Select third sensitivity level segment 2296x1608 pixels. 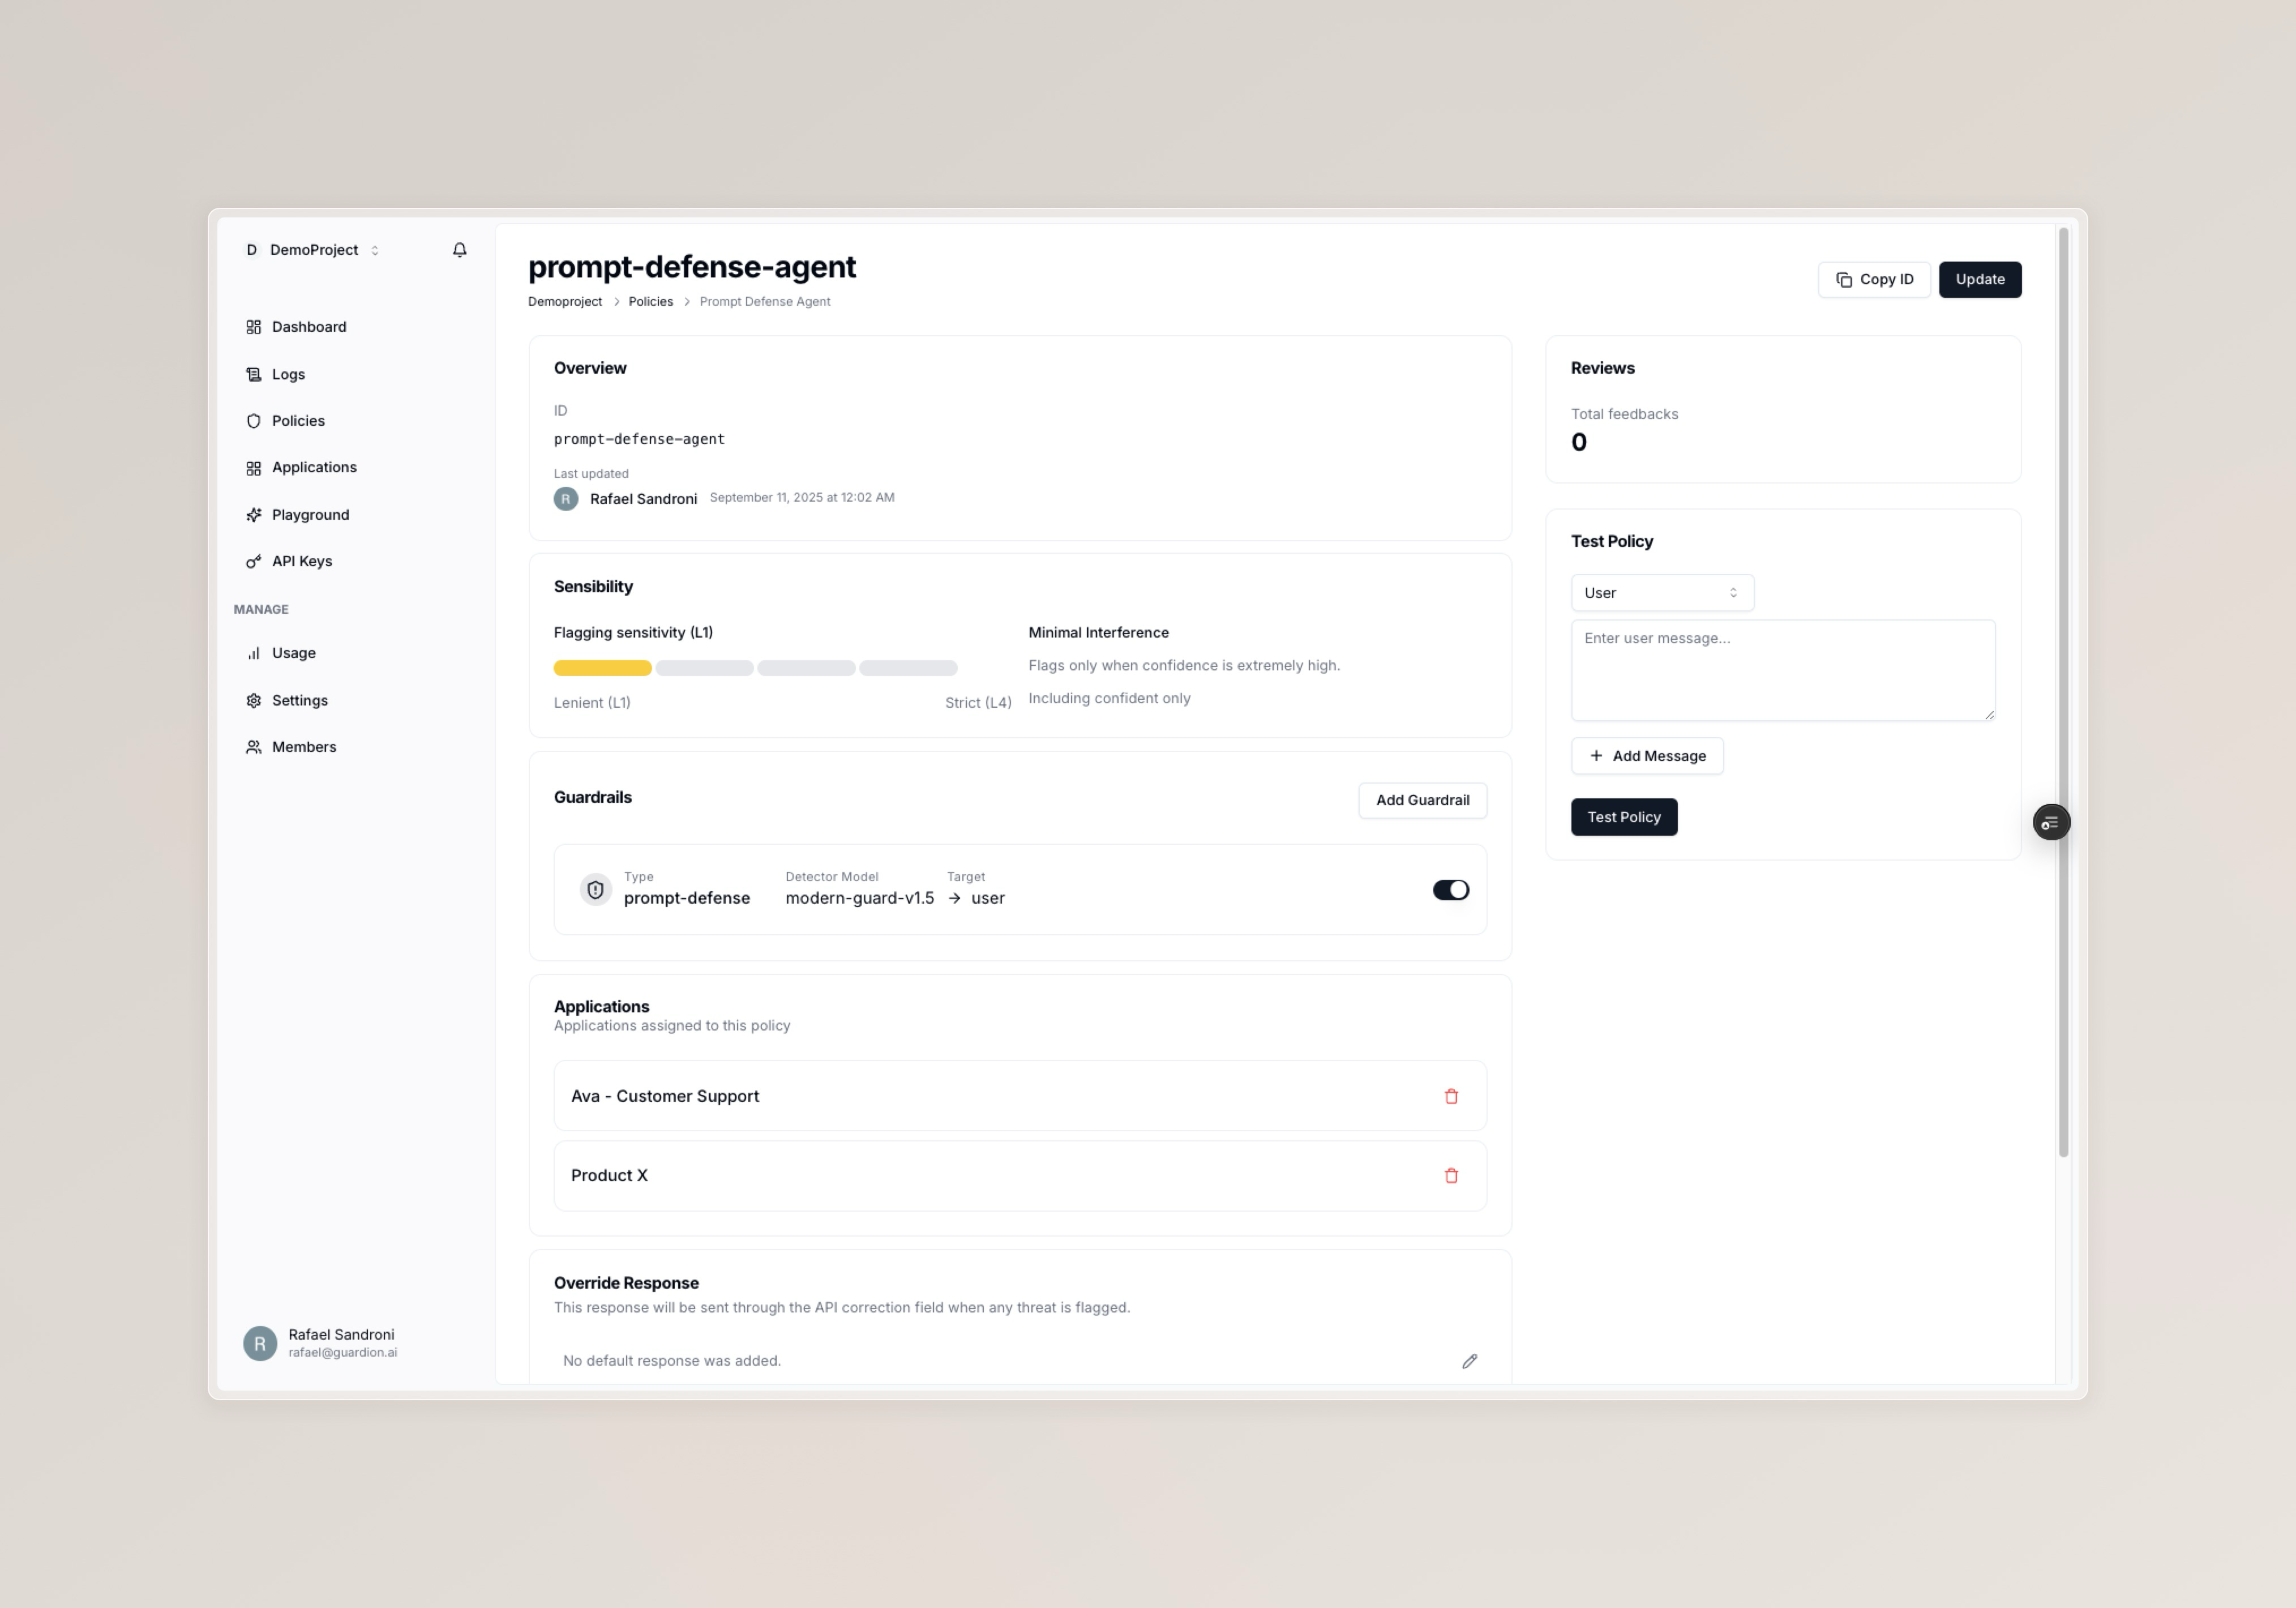[x=806, y=668]
